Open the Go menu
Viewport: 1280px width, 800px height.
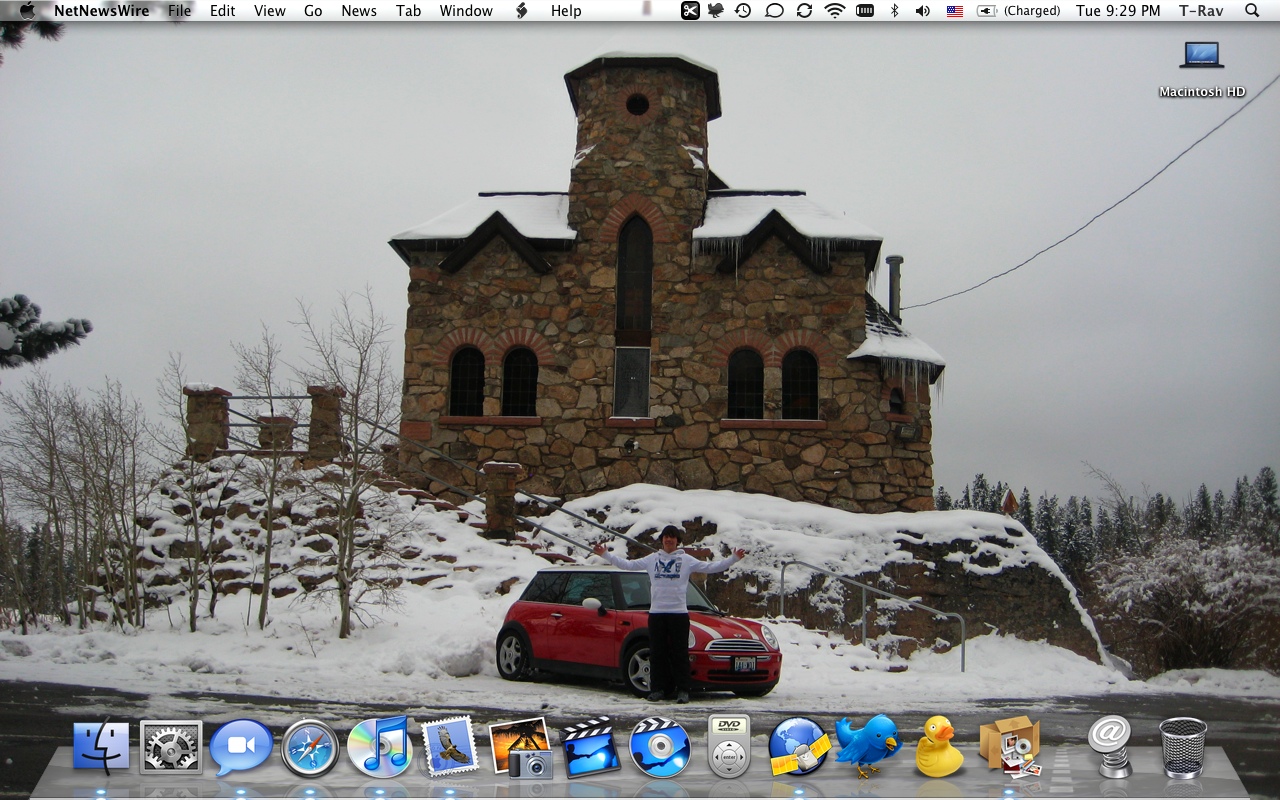pos(313,11)
